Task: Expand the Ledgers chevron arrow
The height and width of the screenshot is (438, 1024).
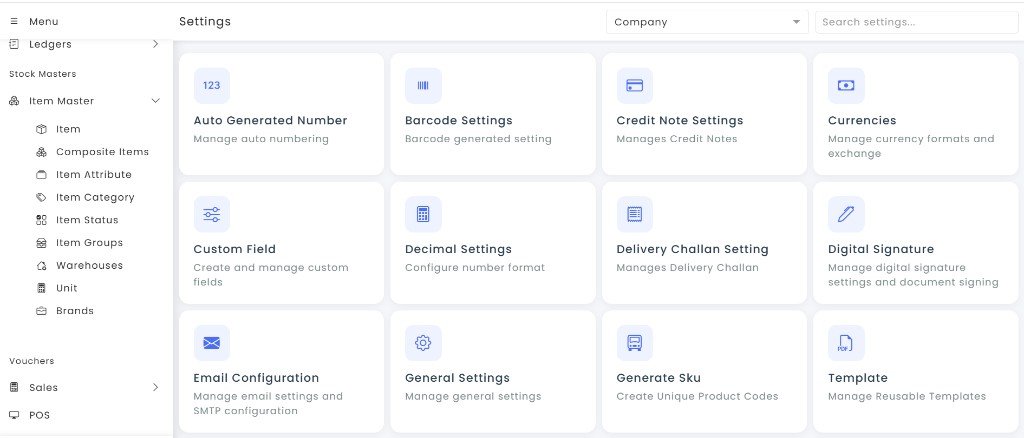Action: [155, 44]
